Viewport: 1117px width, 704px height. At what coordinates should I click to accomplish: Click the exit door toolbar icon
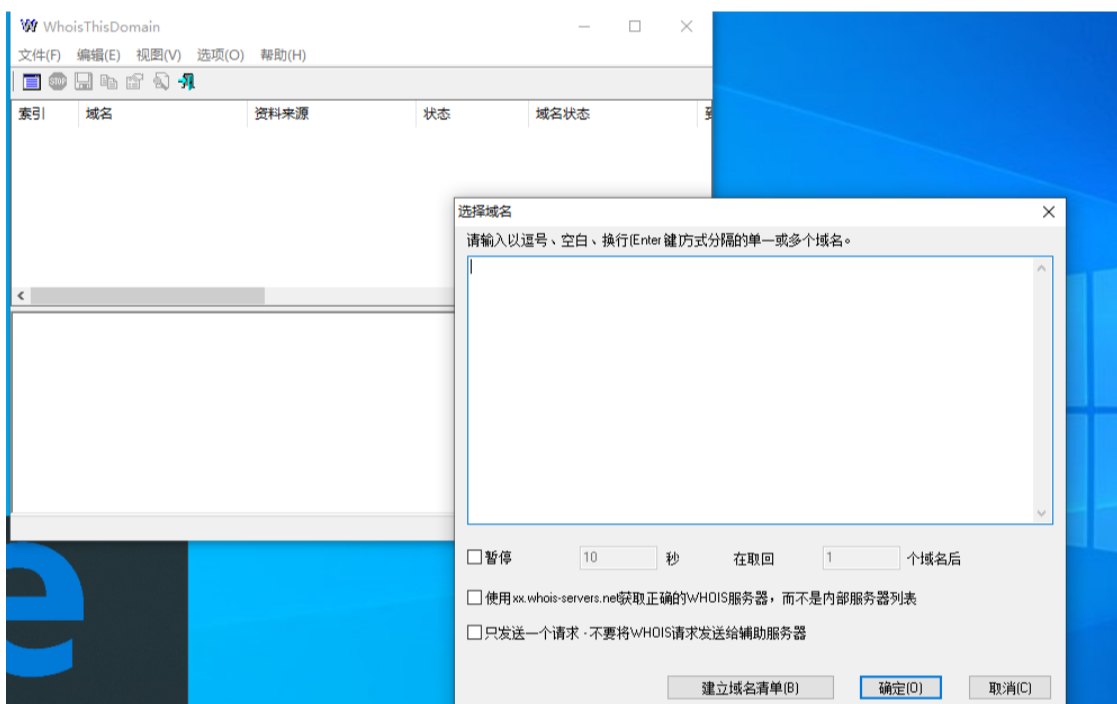(x=187, y=82)
